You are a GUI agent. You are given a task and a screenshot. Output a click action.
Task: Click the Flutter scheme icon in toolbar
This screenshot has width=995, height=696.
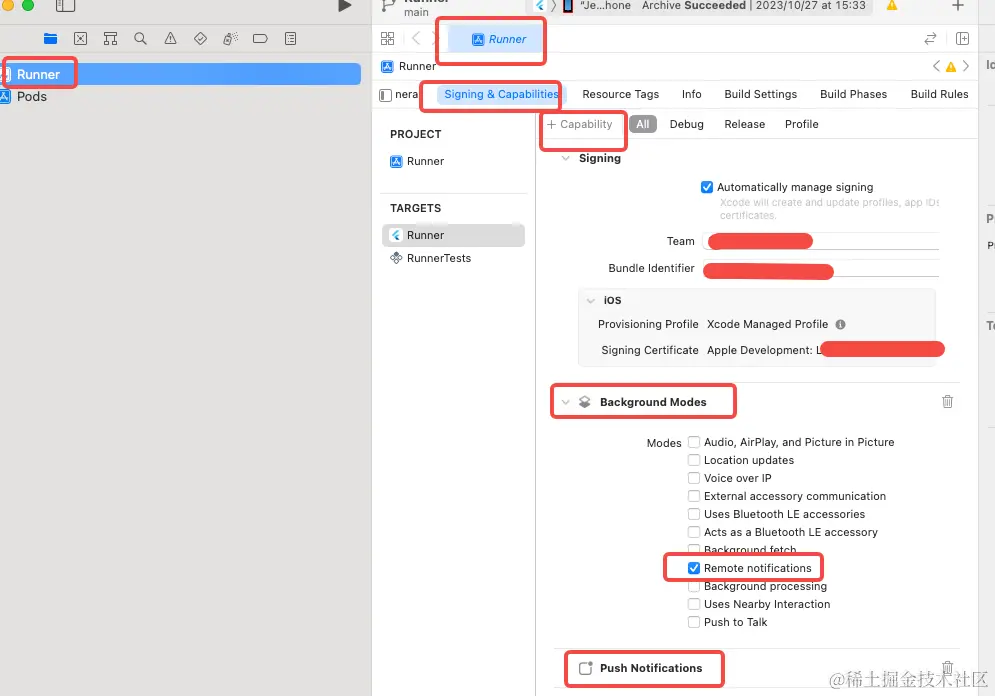[539, 6]
